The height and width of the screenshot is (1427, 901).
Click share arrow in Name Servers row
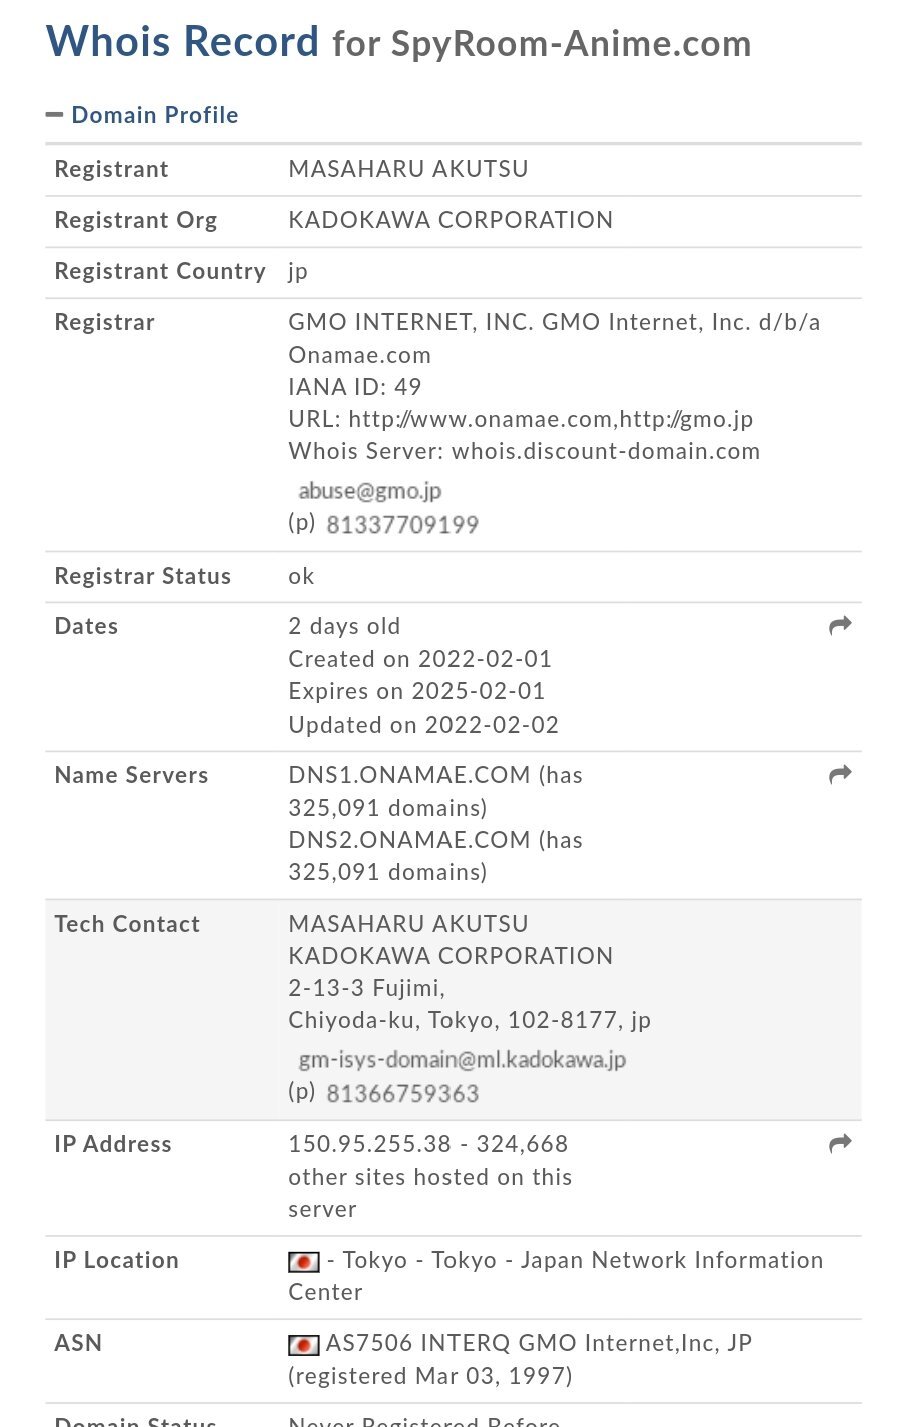point(840,775)
